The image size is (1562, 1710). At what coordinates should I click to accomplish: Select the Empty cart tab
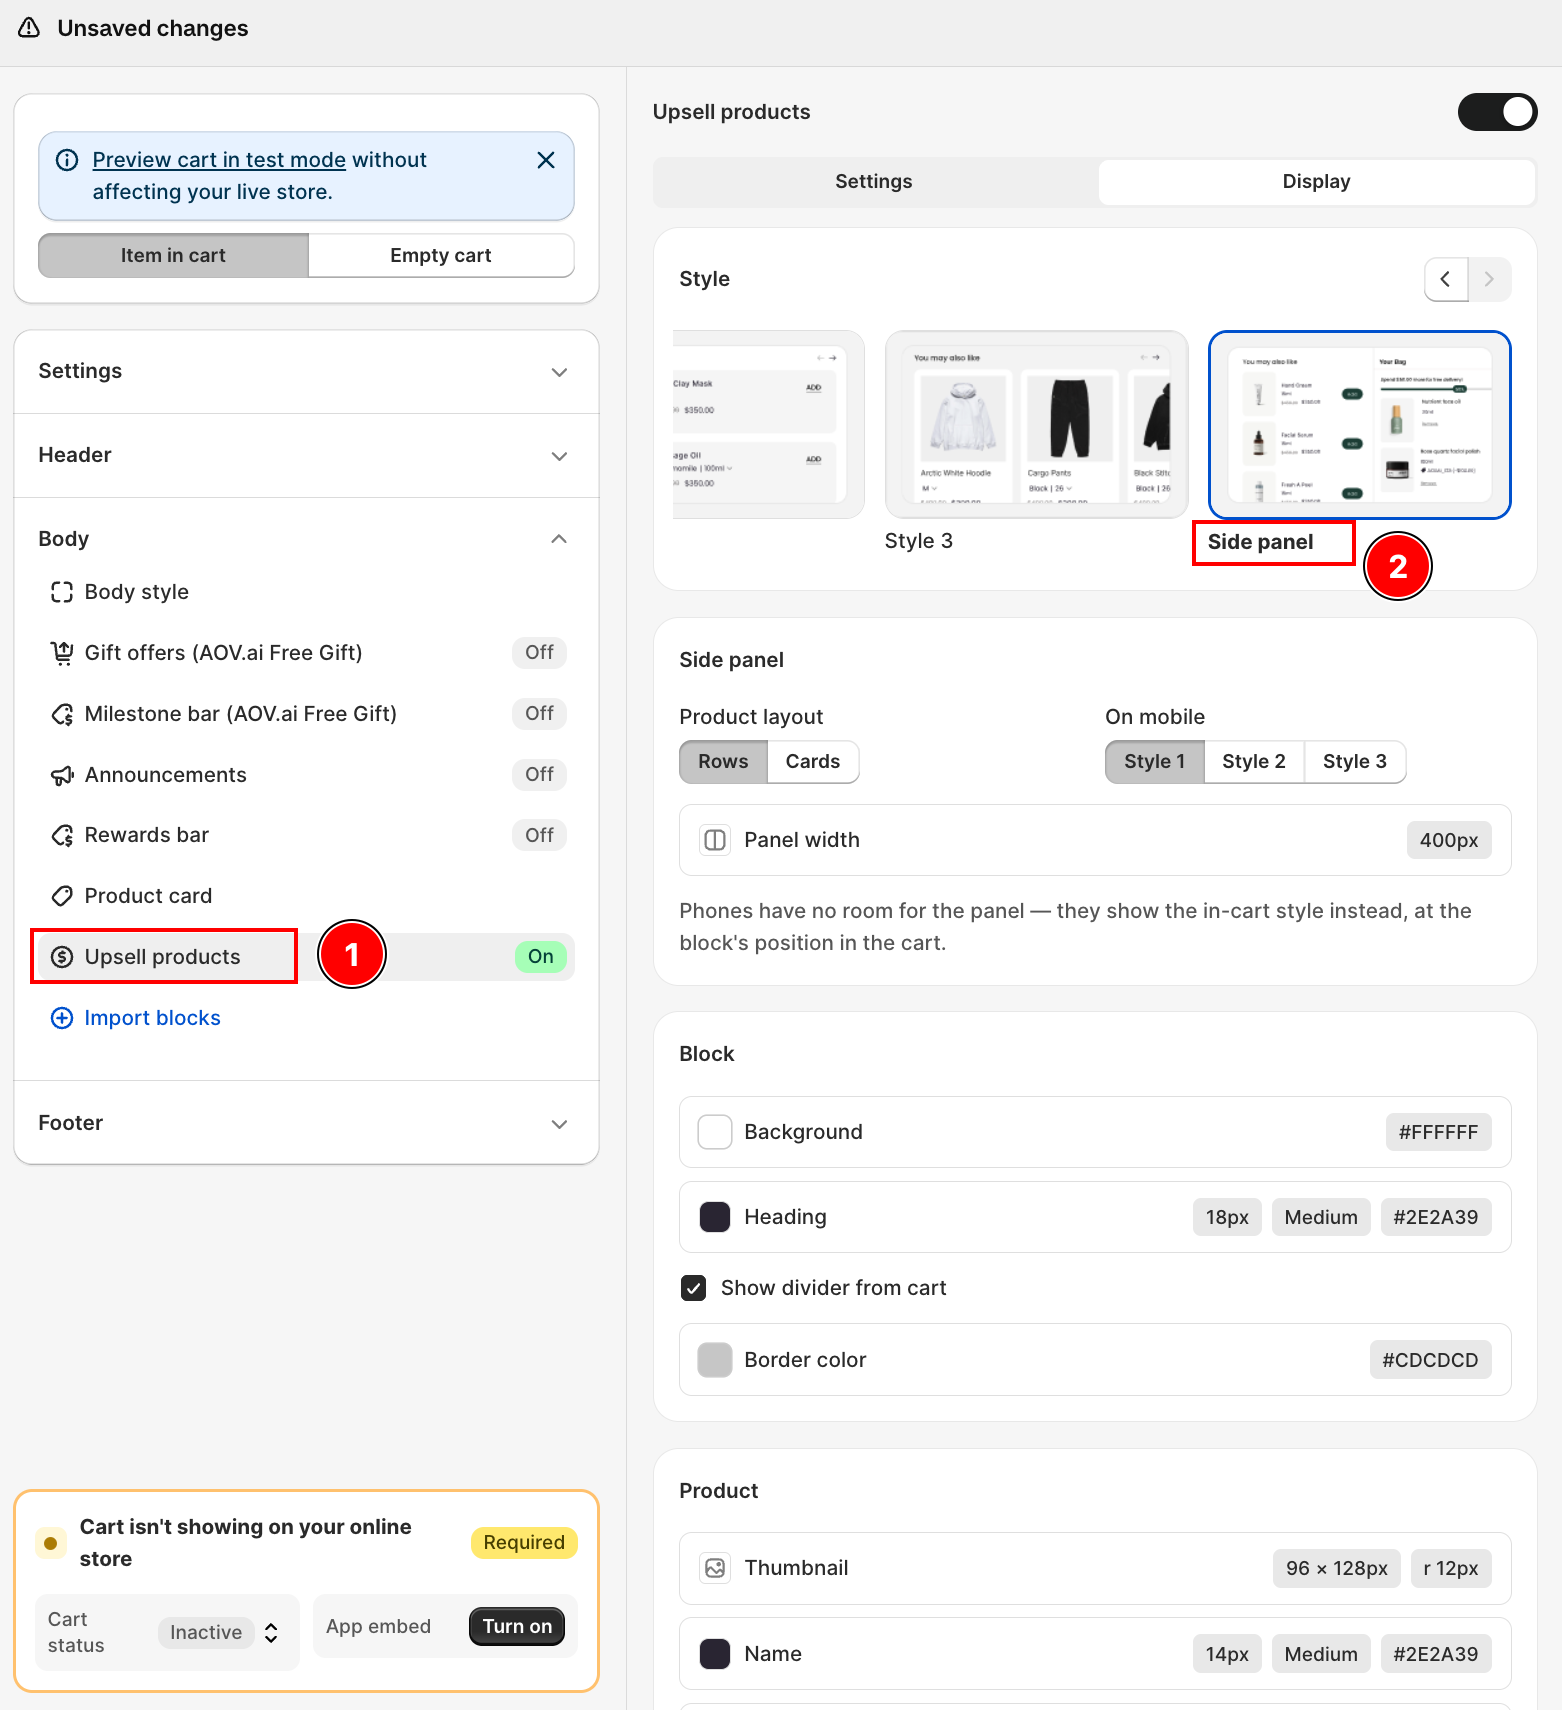coord(441,255)
